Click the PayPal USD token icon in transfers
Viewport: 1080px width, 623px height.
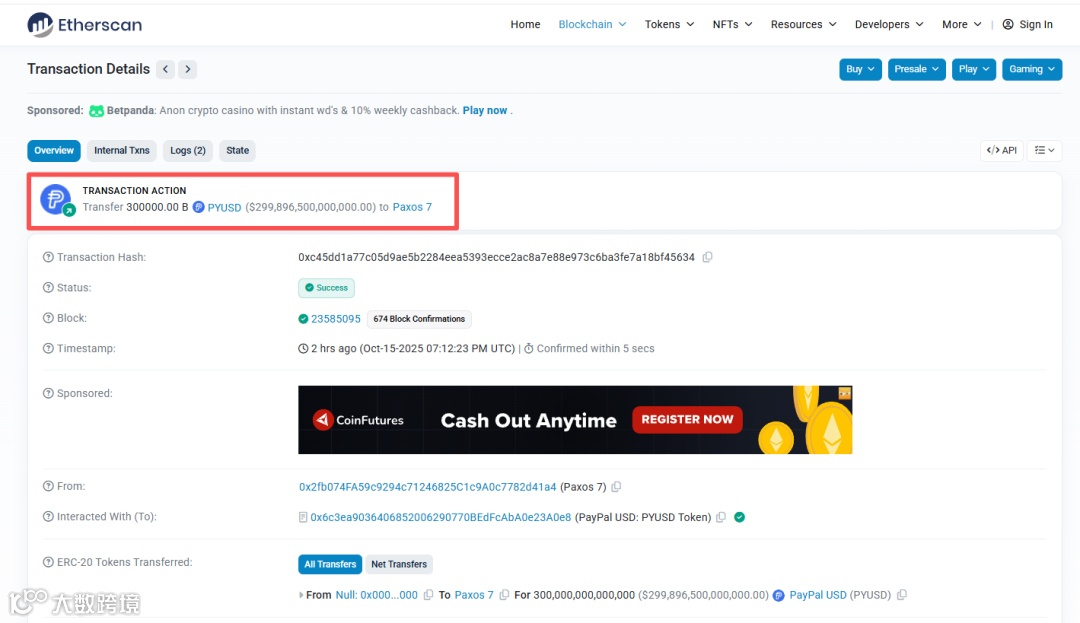pos(778,595)
